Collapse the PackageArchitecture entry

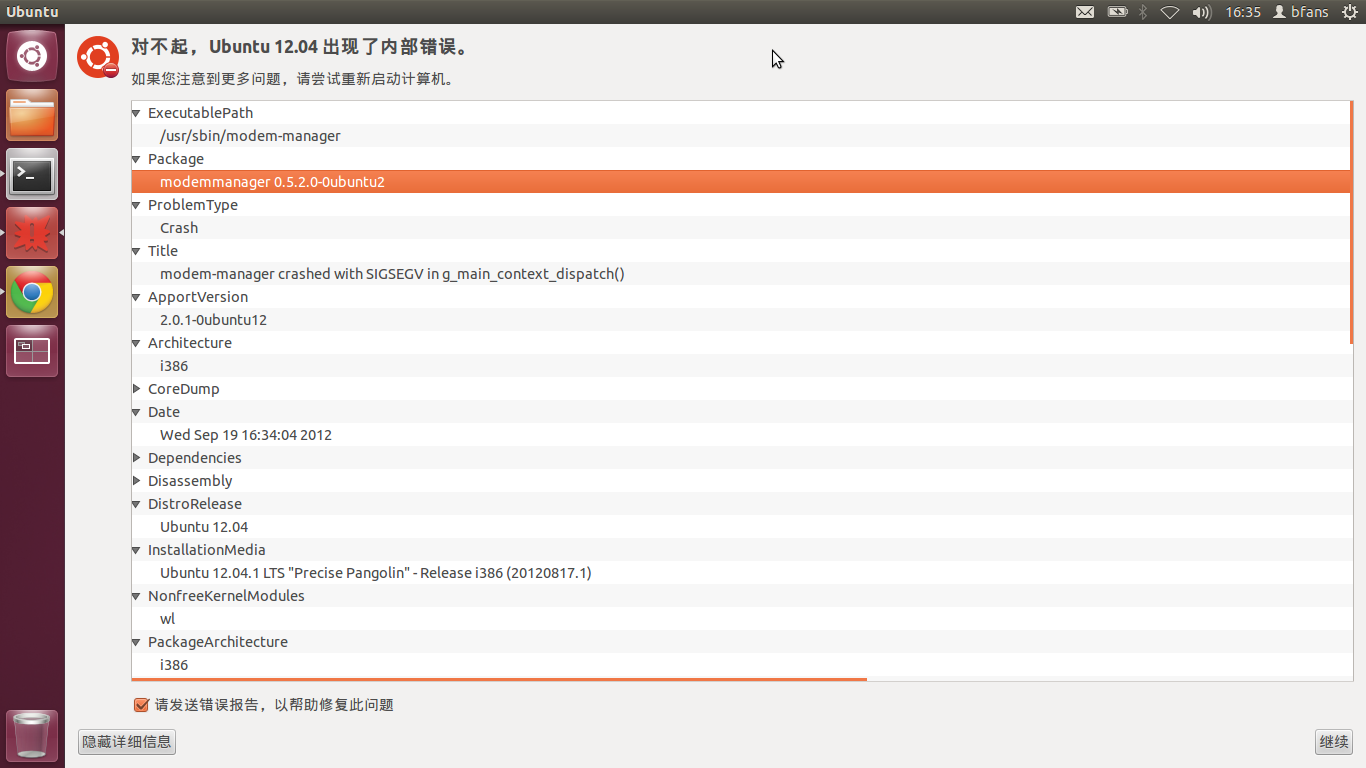coord(137,642)
